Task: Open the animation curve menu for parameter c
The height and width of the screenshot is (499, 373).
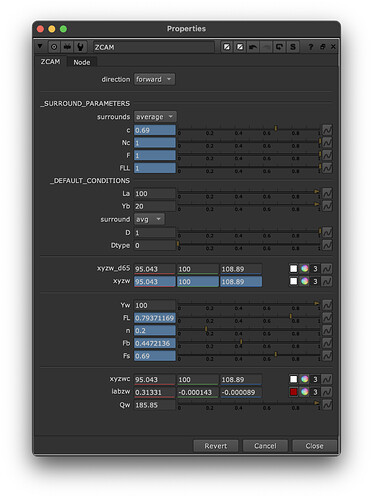Action: (327, 130)
